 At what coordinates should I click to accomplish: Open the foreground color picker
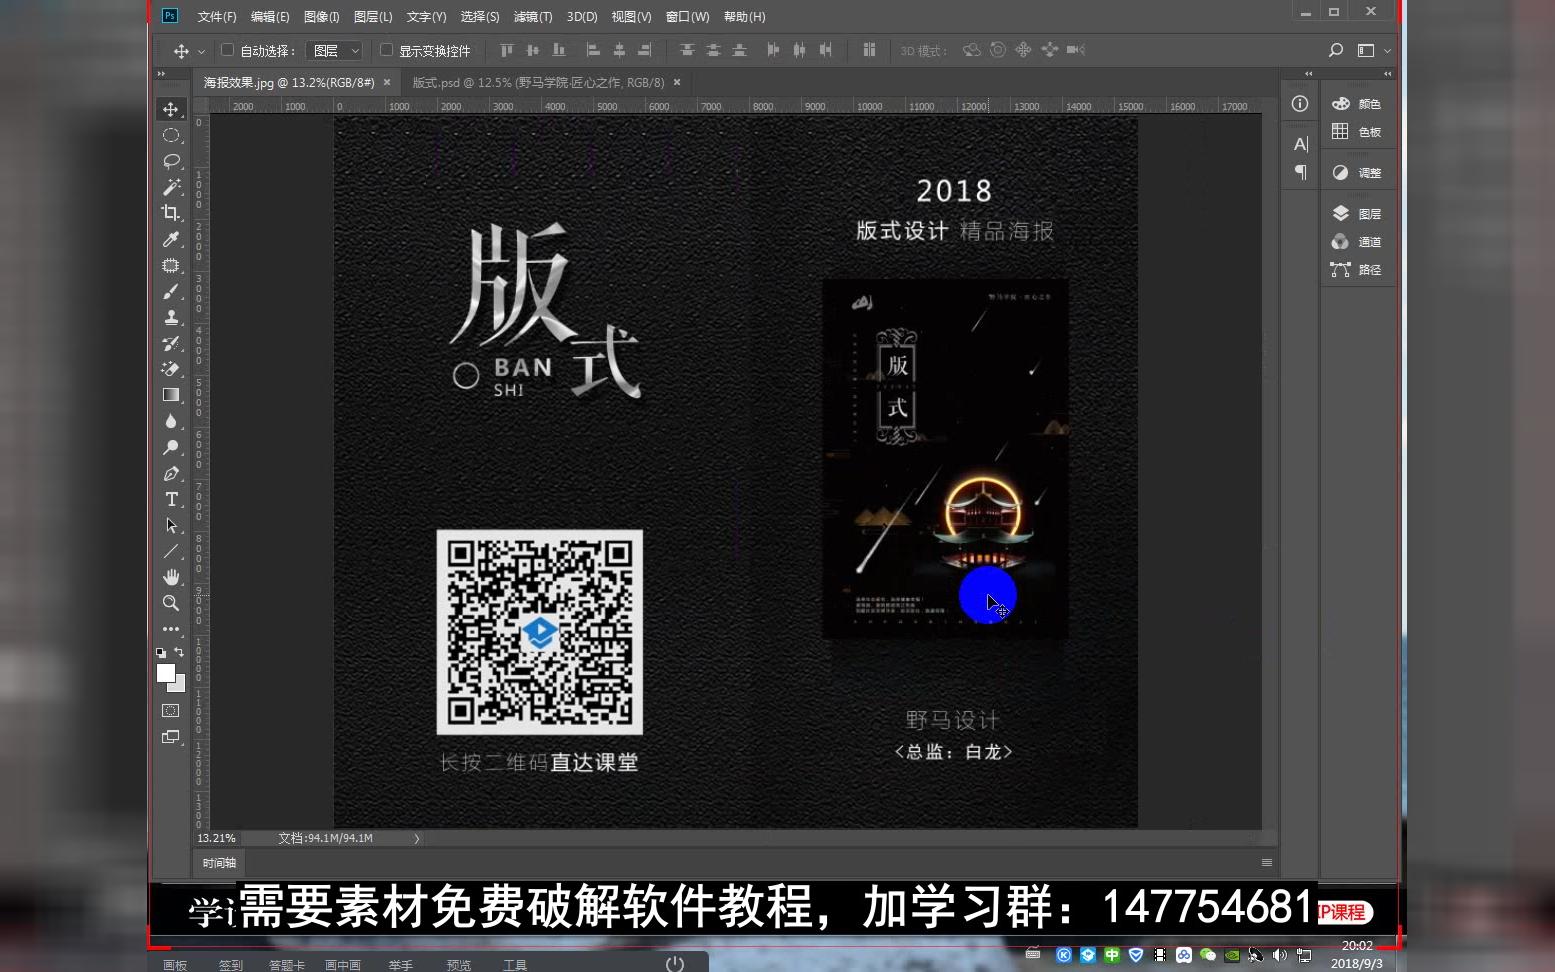[x=166, y=673]
